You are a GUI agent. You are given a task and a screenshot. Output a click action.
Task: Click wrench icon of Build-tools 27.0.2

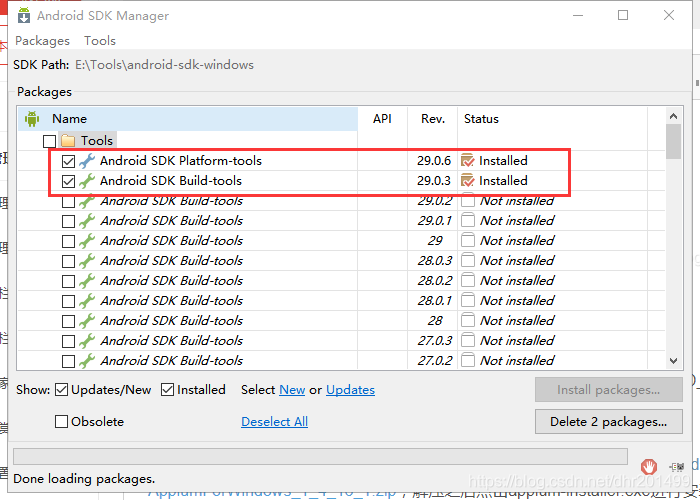point(87,361)
